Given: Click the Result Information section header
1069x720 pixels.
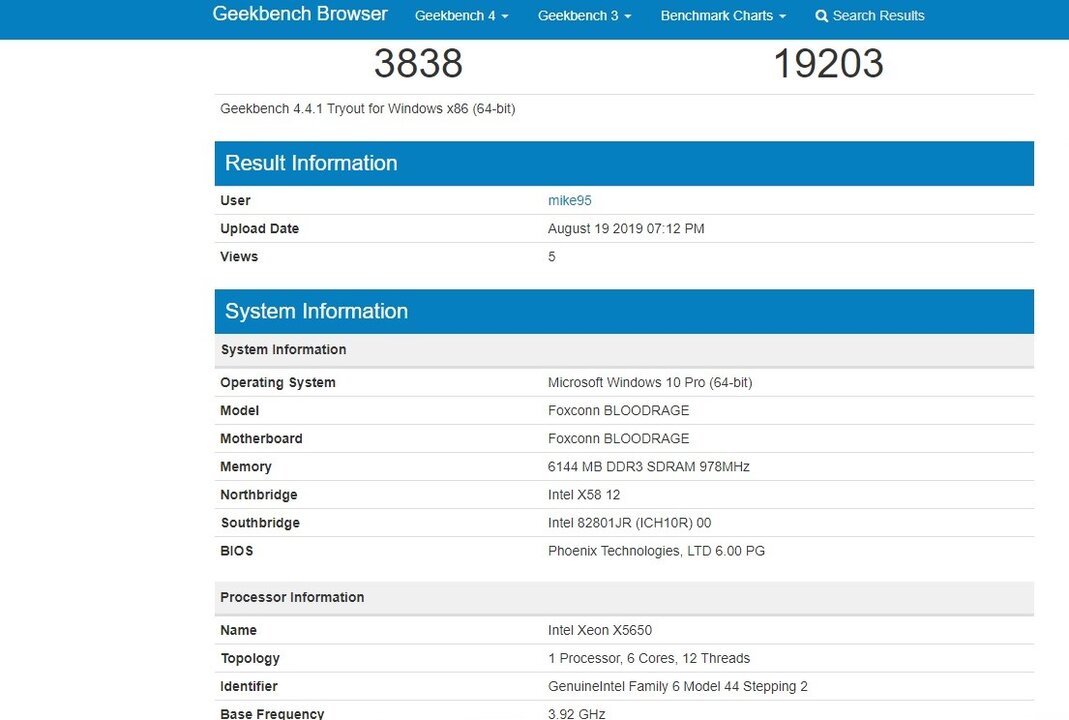Looking at the screenshot, I should 624,164.
